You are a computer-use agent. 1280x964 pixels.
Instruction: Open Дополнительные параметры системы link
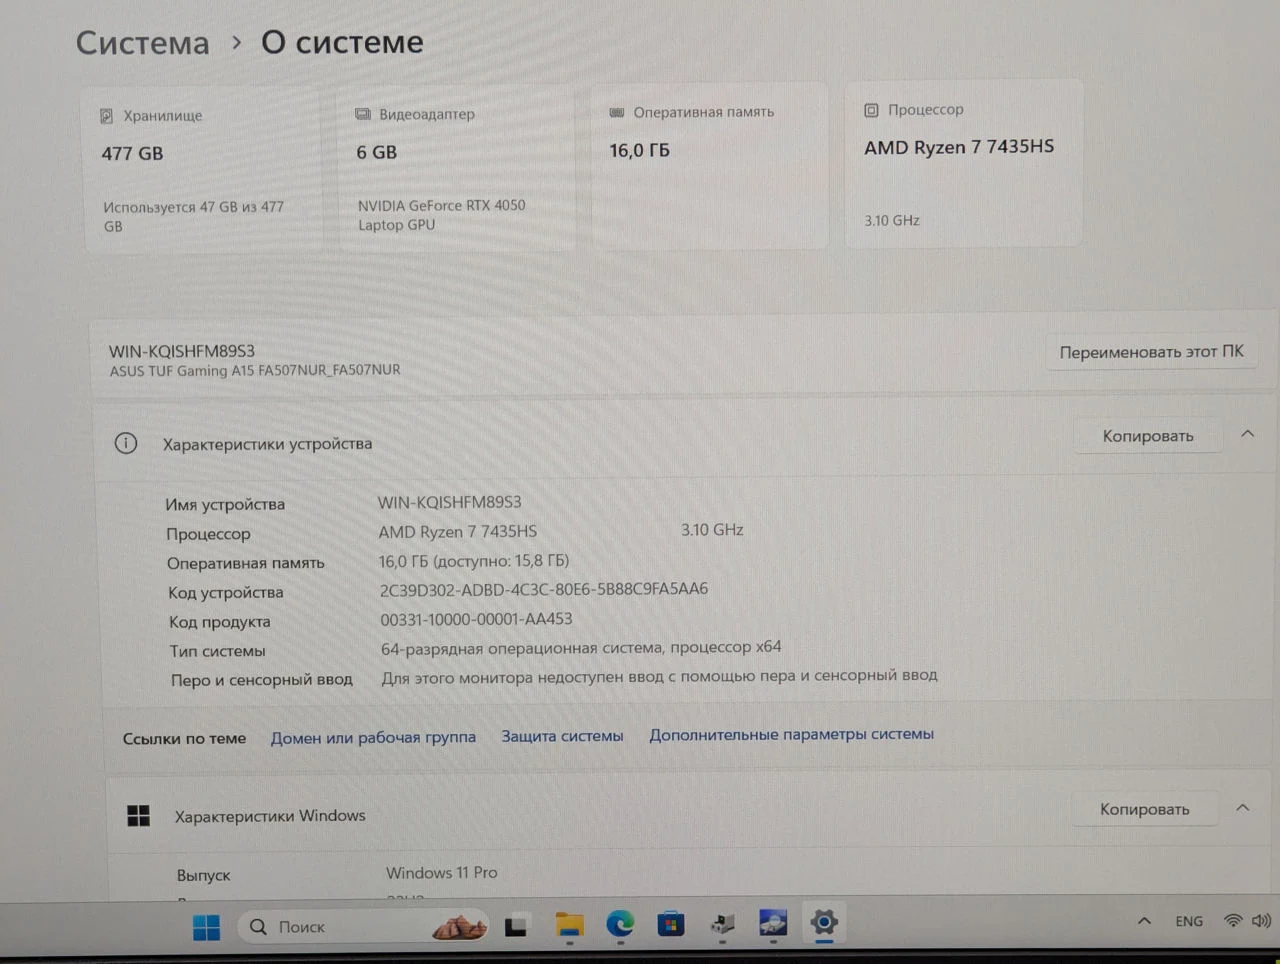[792, 734]
